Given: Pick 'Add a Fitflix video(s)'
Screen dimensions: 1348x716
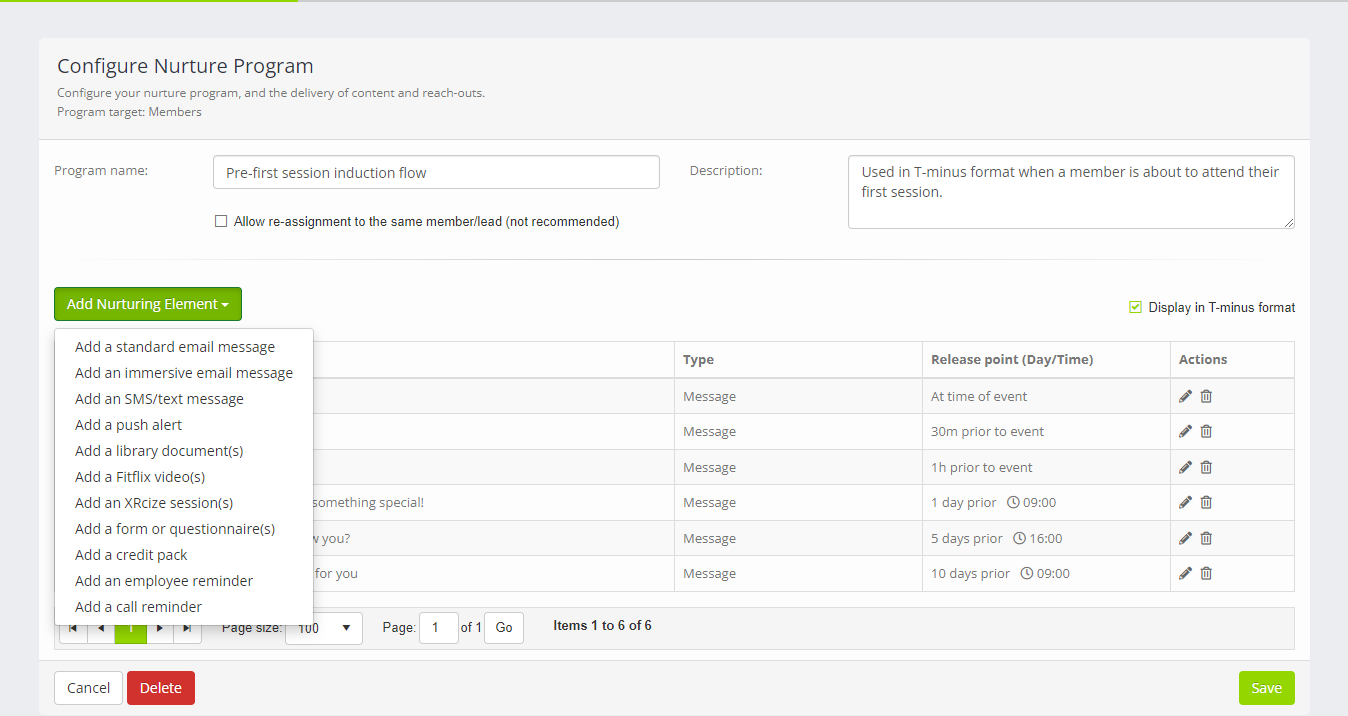Looking at the screenshot, I should [140, 477].
